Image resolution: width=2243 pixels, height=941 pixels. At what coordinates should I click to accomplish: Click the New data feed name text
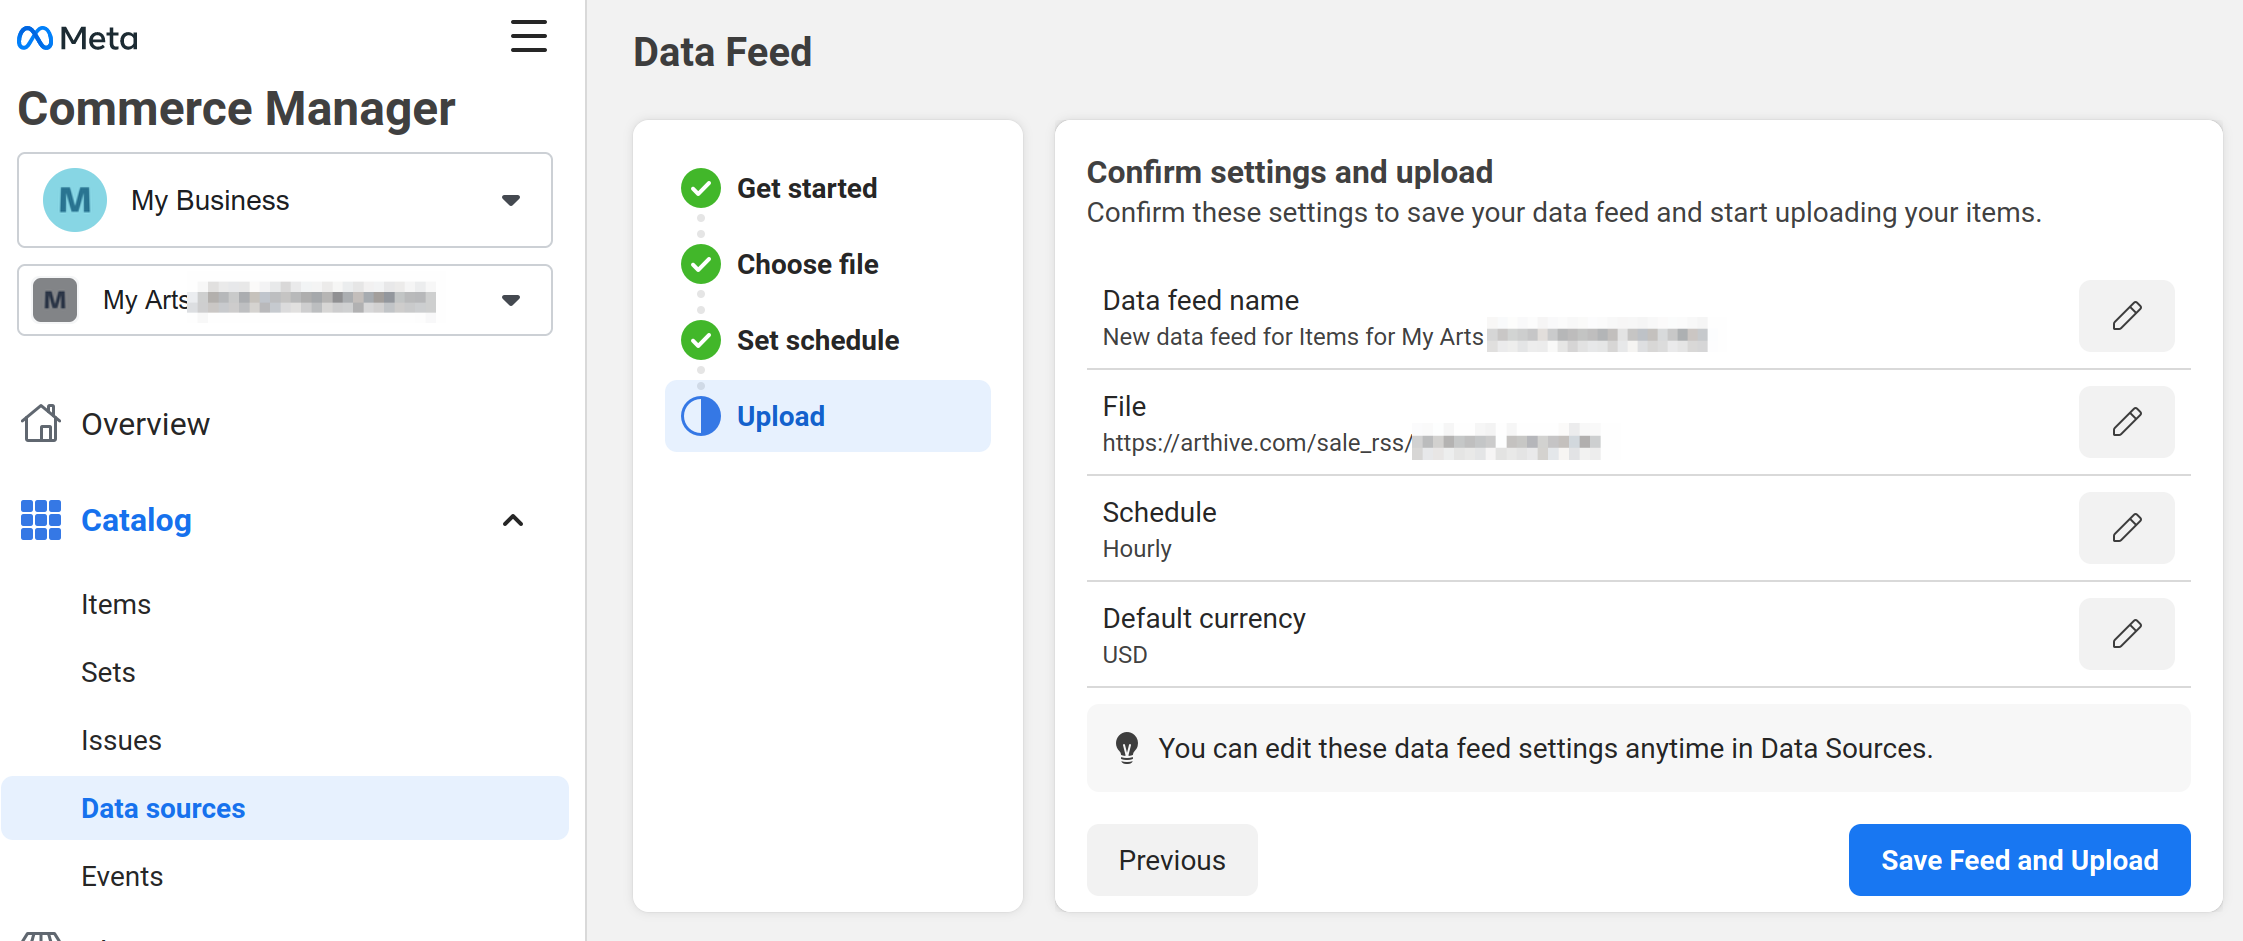point(1405,337)
